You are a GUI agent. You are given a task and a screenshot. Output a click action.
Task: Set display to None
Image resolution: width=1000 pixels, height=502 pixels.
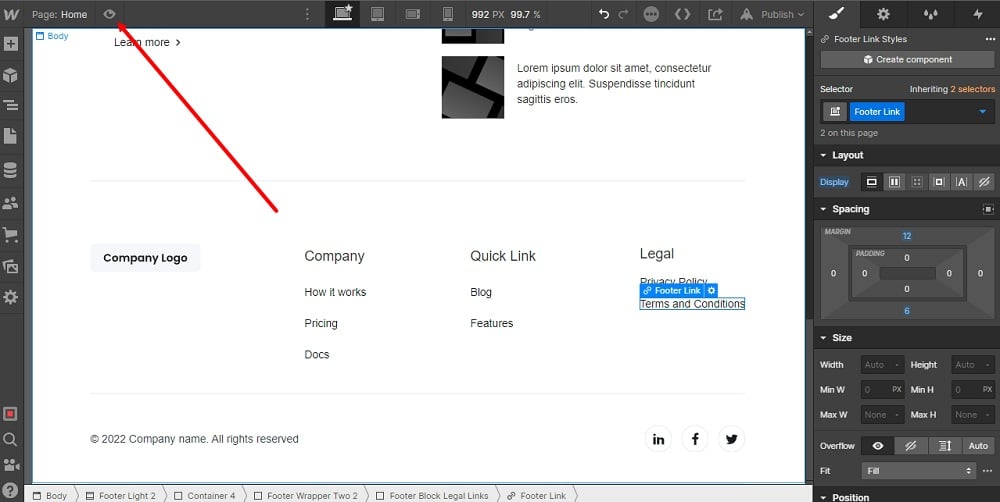(x=983, y=182)
